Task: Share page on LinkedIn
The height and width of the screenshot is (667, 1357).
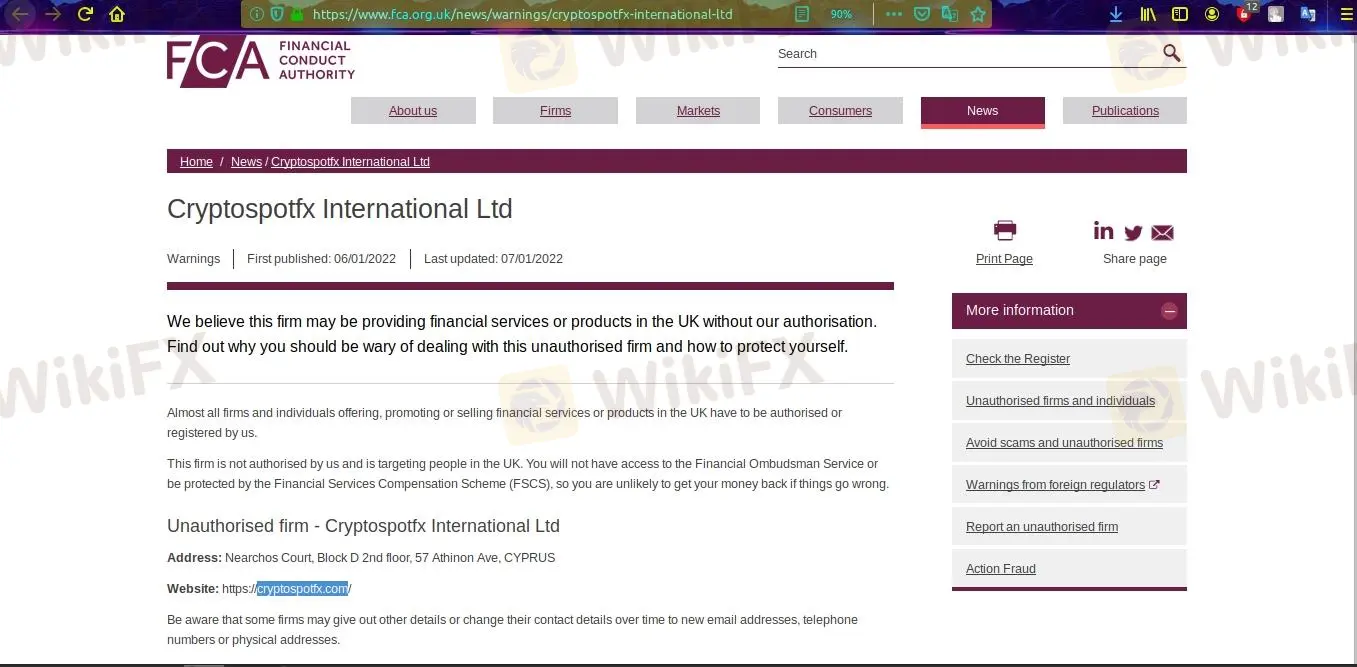Action: pos(1103,231)
